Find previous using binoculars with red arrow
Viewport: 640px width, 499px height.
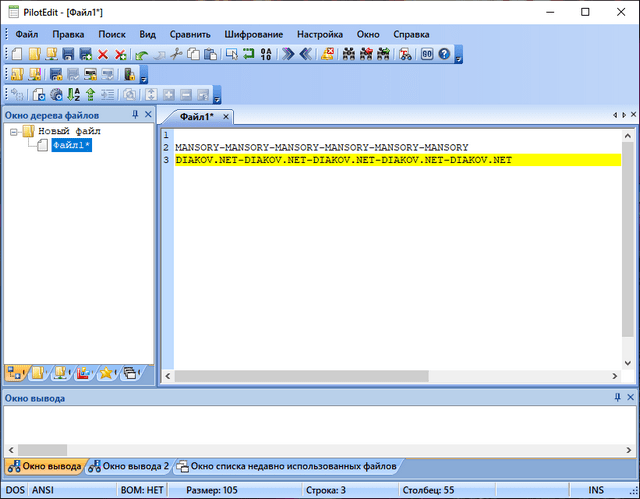366,54
